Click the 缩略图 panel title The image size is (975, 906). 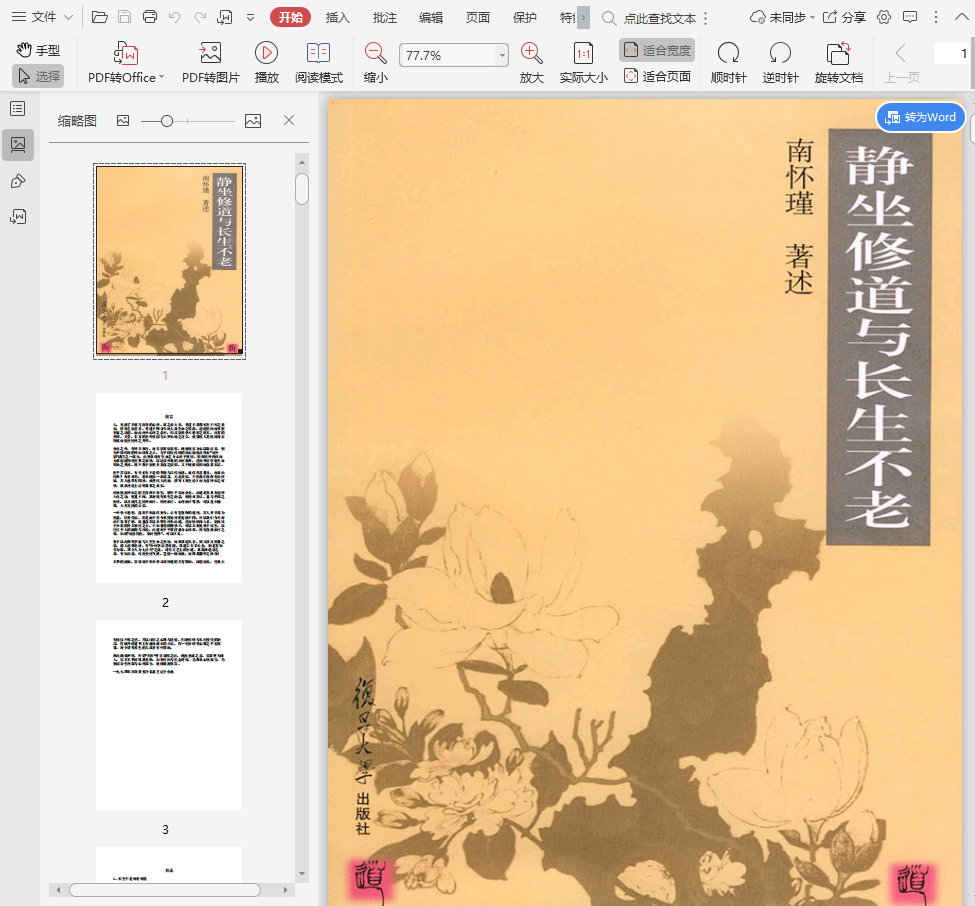[77, 121]
